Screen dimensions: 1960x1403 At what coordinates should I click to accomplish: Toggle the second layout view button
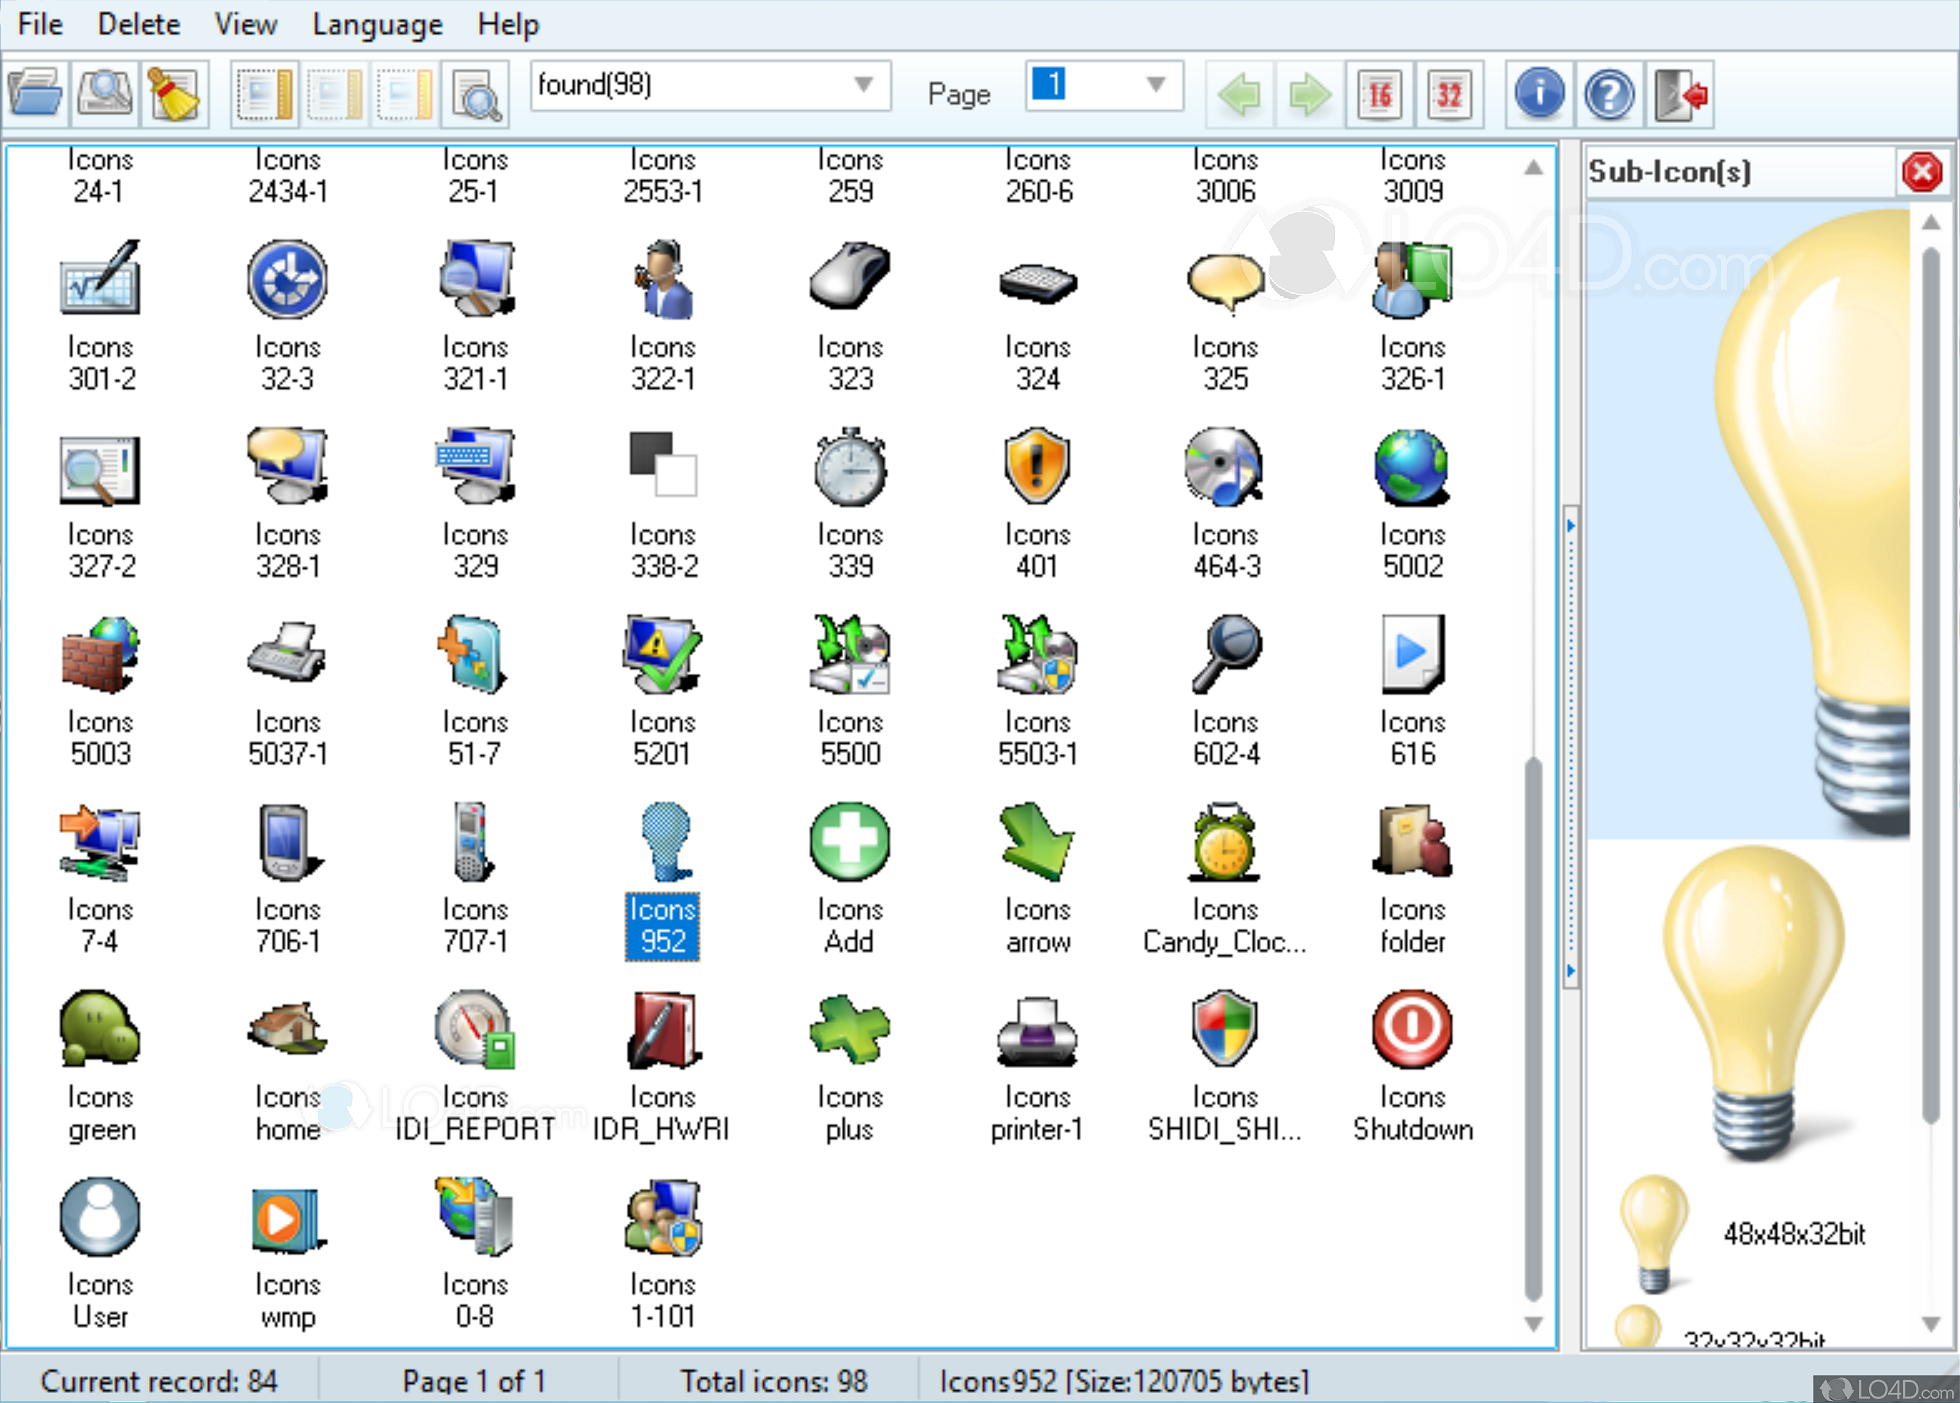pyautogui.click(x=334, y=94)
